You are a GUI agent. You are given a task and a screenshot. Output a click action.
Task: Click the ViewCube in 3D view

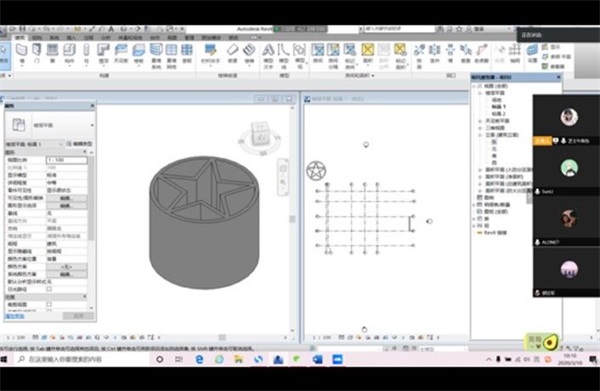coord(260,138)
